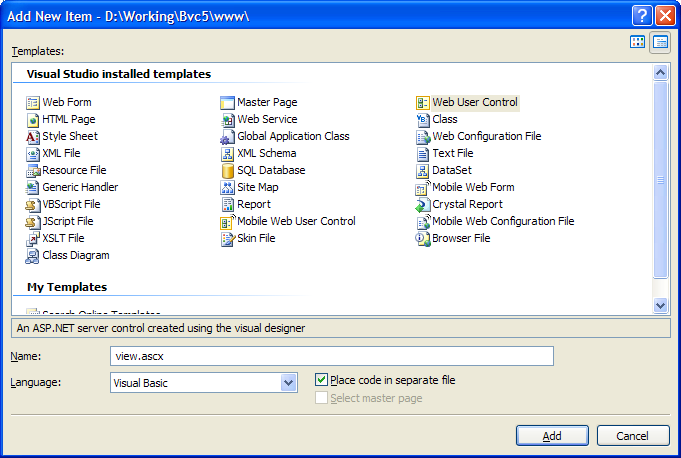Choose the Browser File template icon
Screen dimensions: 681x458
click(422, 239)
